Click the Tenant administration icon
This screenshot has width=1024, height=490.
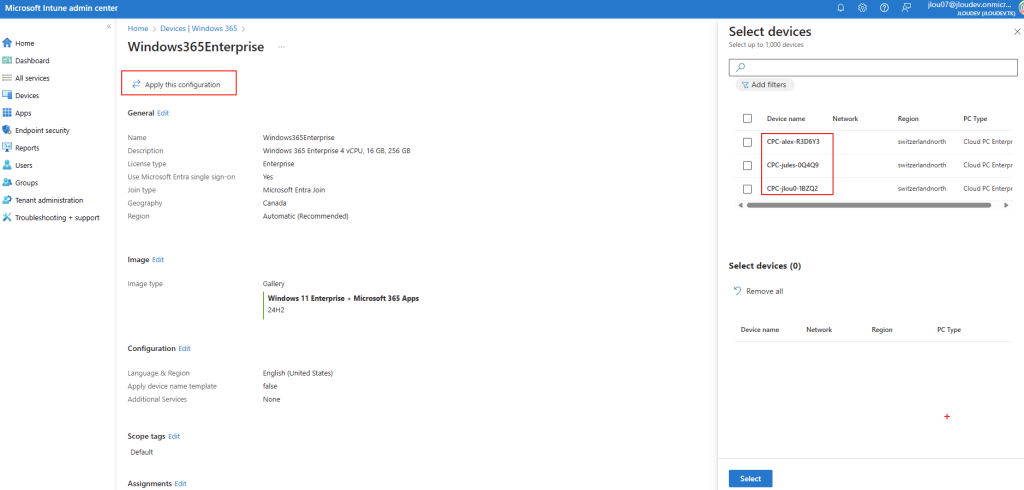coord(7,200)
